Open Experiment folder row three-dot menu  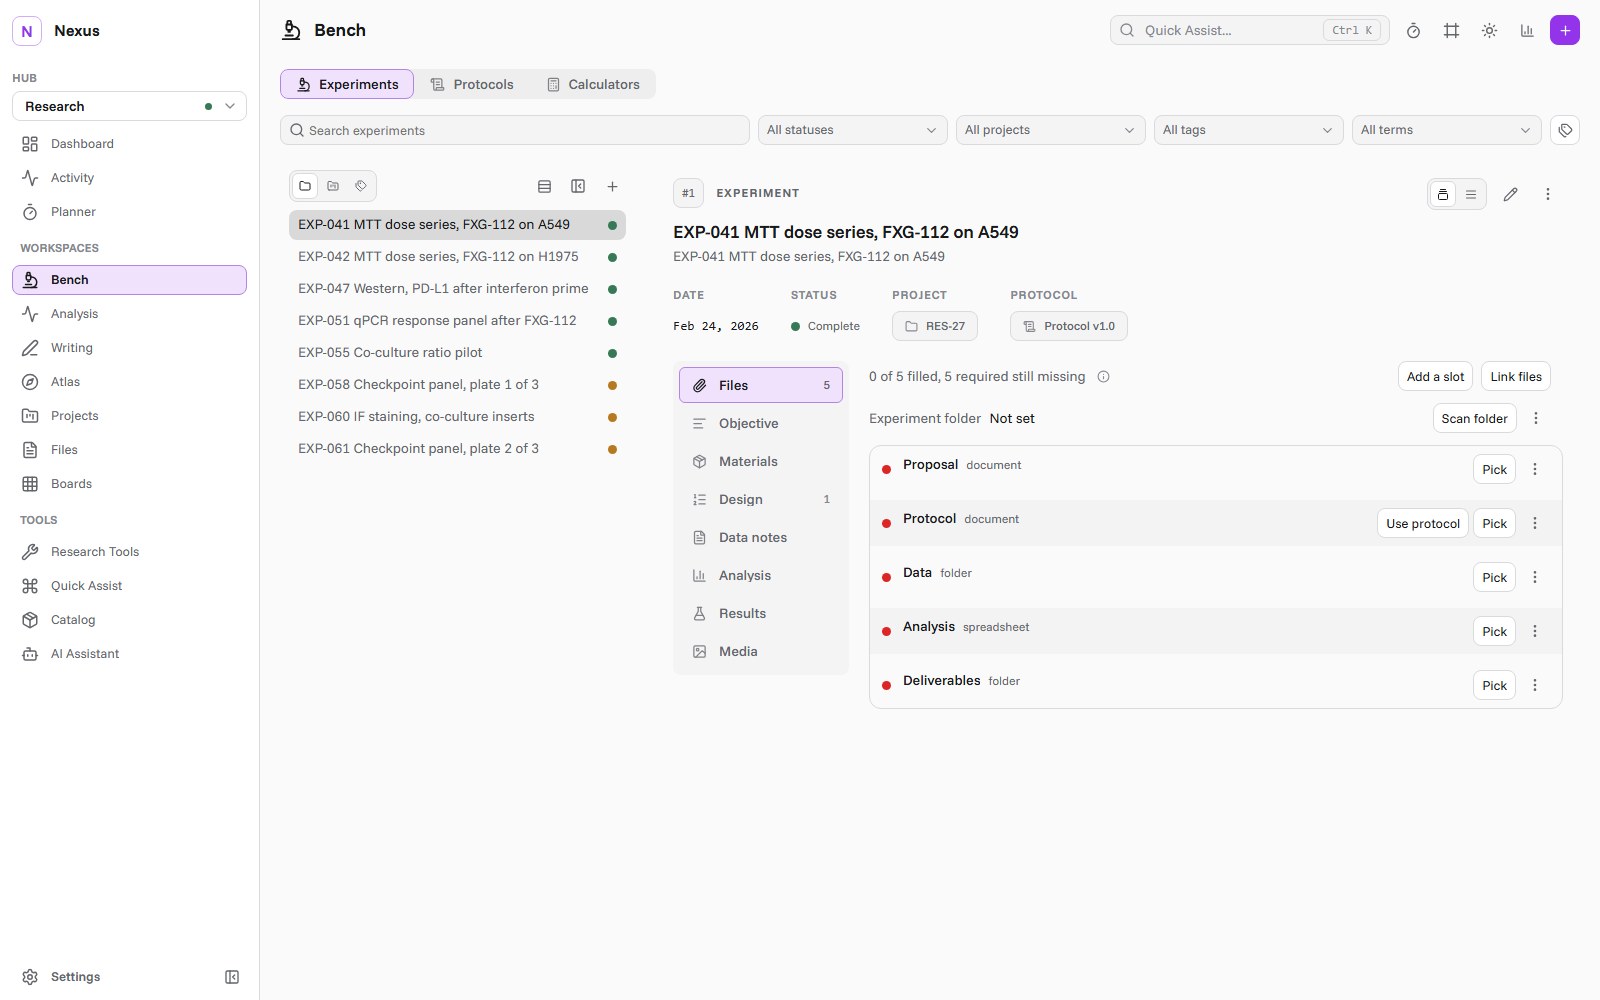pos(1536,418)
